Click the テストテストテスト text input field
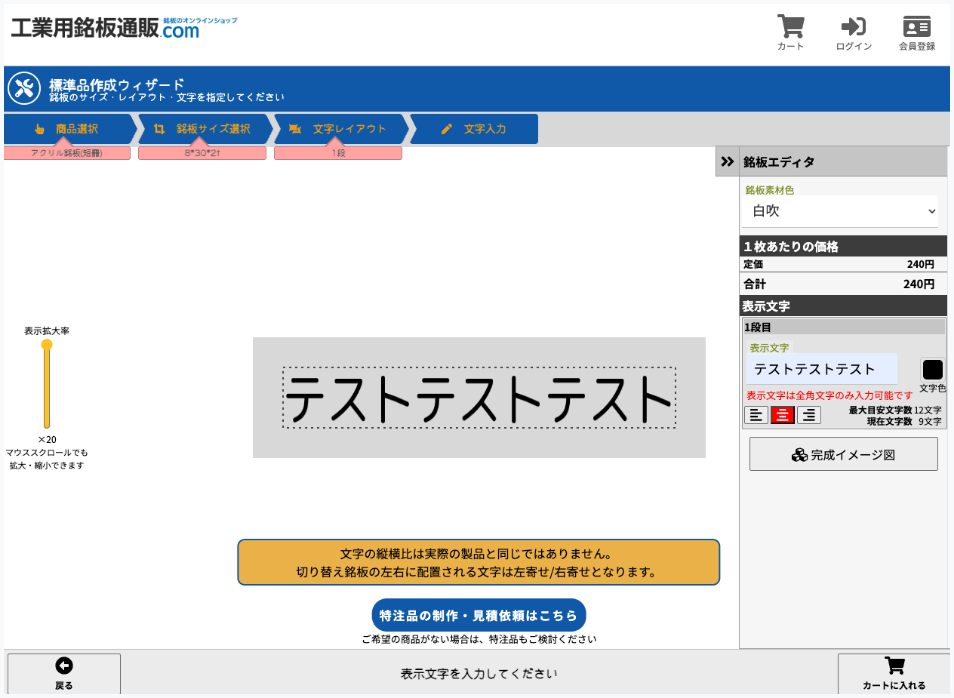 pos(822,370)
